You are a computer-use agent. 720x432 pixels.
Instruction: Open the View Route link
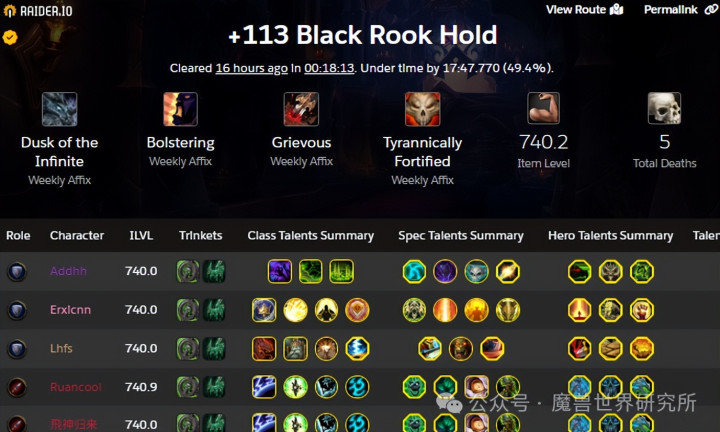click(x=585, y=10)
